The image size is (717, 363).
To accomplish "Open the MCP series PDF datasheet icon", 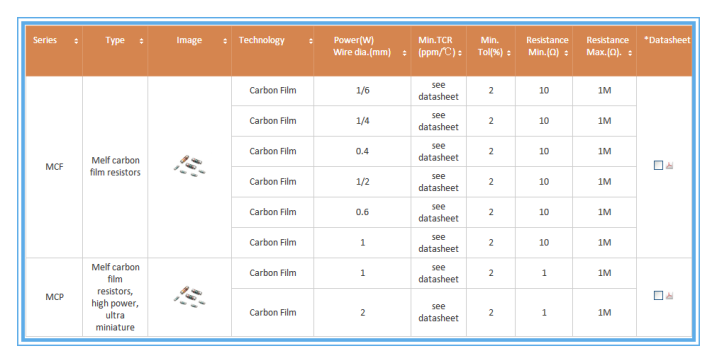I will click(669, 295).
